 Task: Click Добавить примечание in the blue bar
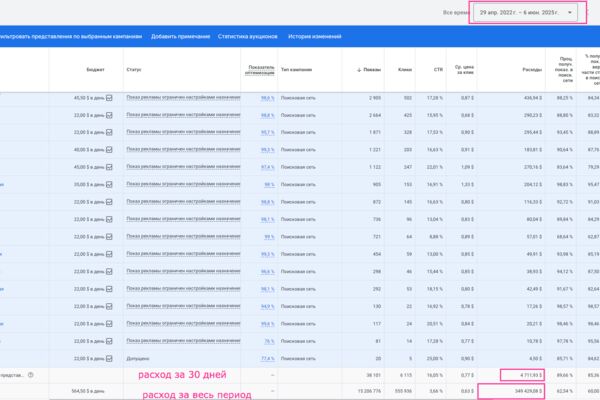(x=180, y=36)
